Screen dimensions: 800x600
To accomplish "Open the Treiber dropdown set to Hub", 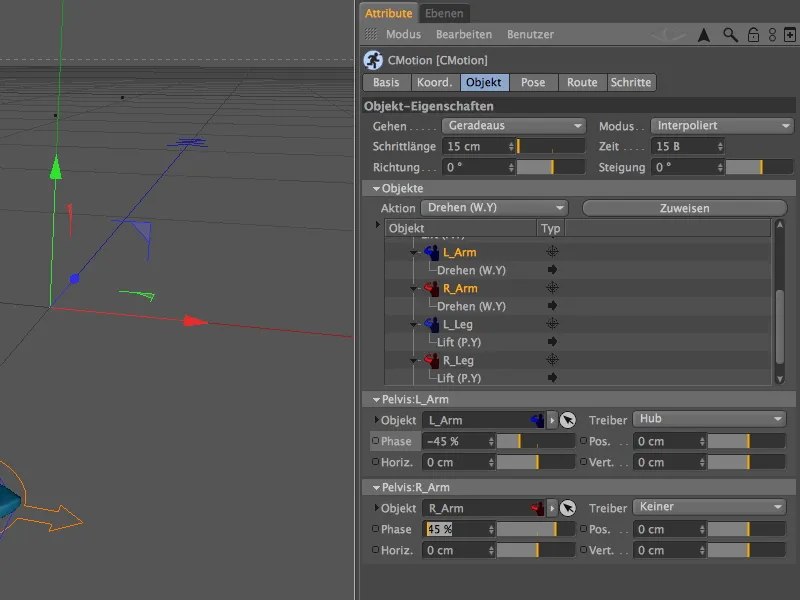I will pyautogui.click(x=709, y=419).
